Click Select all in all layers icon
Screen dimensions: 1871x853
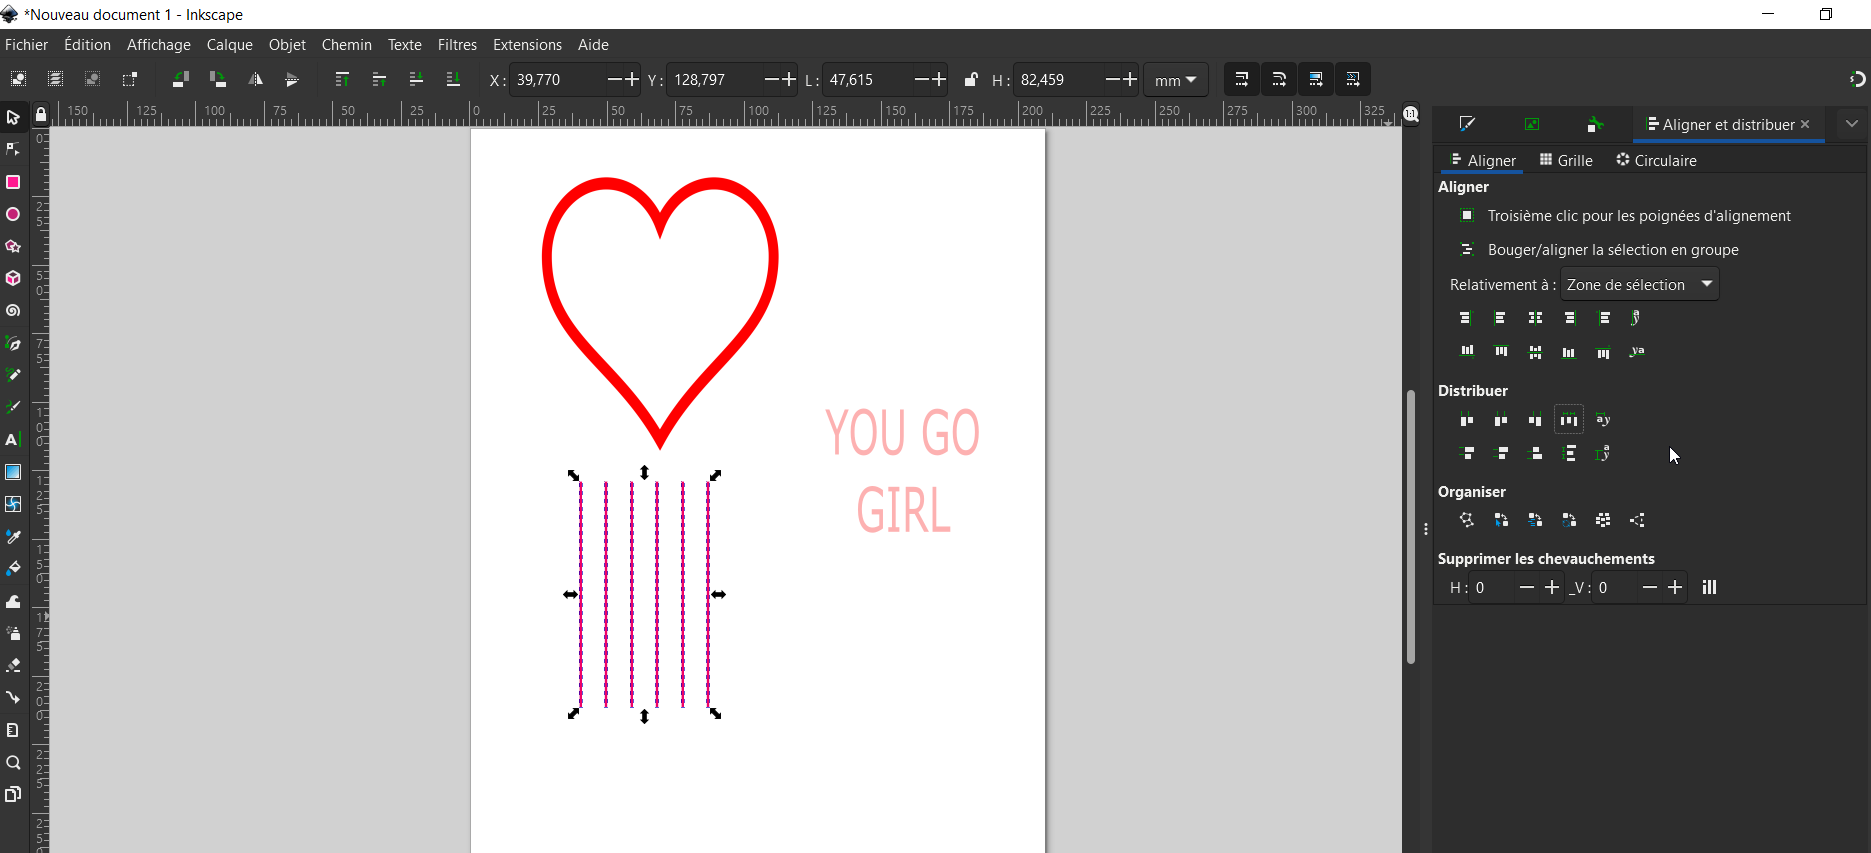click(x=55, y=79)
